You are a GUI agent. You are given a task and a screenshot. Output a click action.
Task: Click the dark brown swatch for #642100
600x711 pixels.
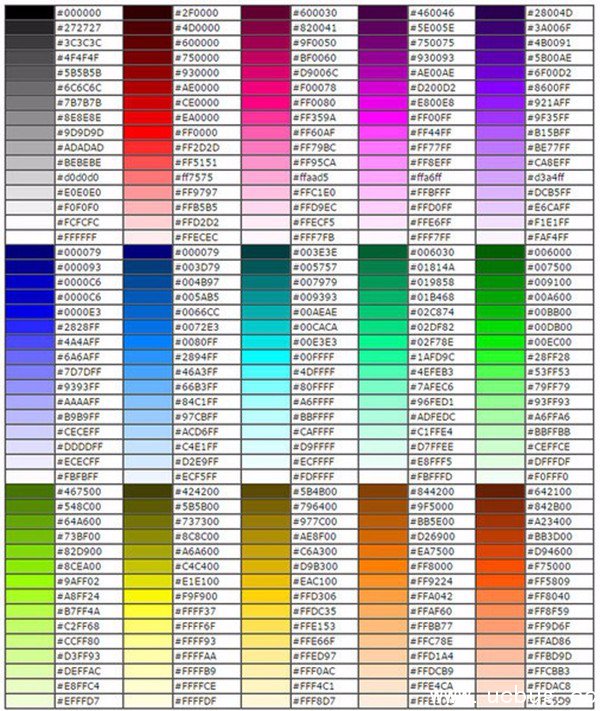(x=499, y=492)
